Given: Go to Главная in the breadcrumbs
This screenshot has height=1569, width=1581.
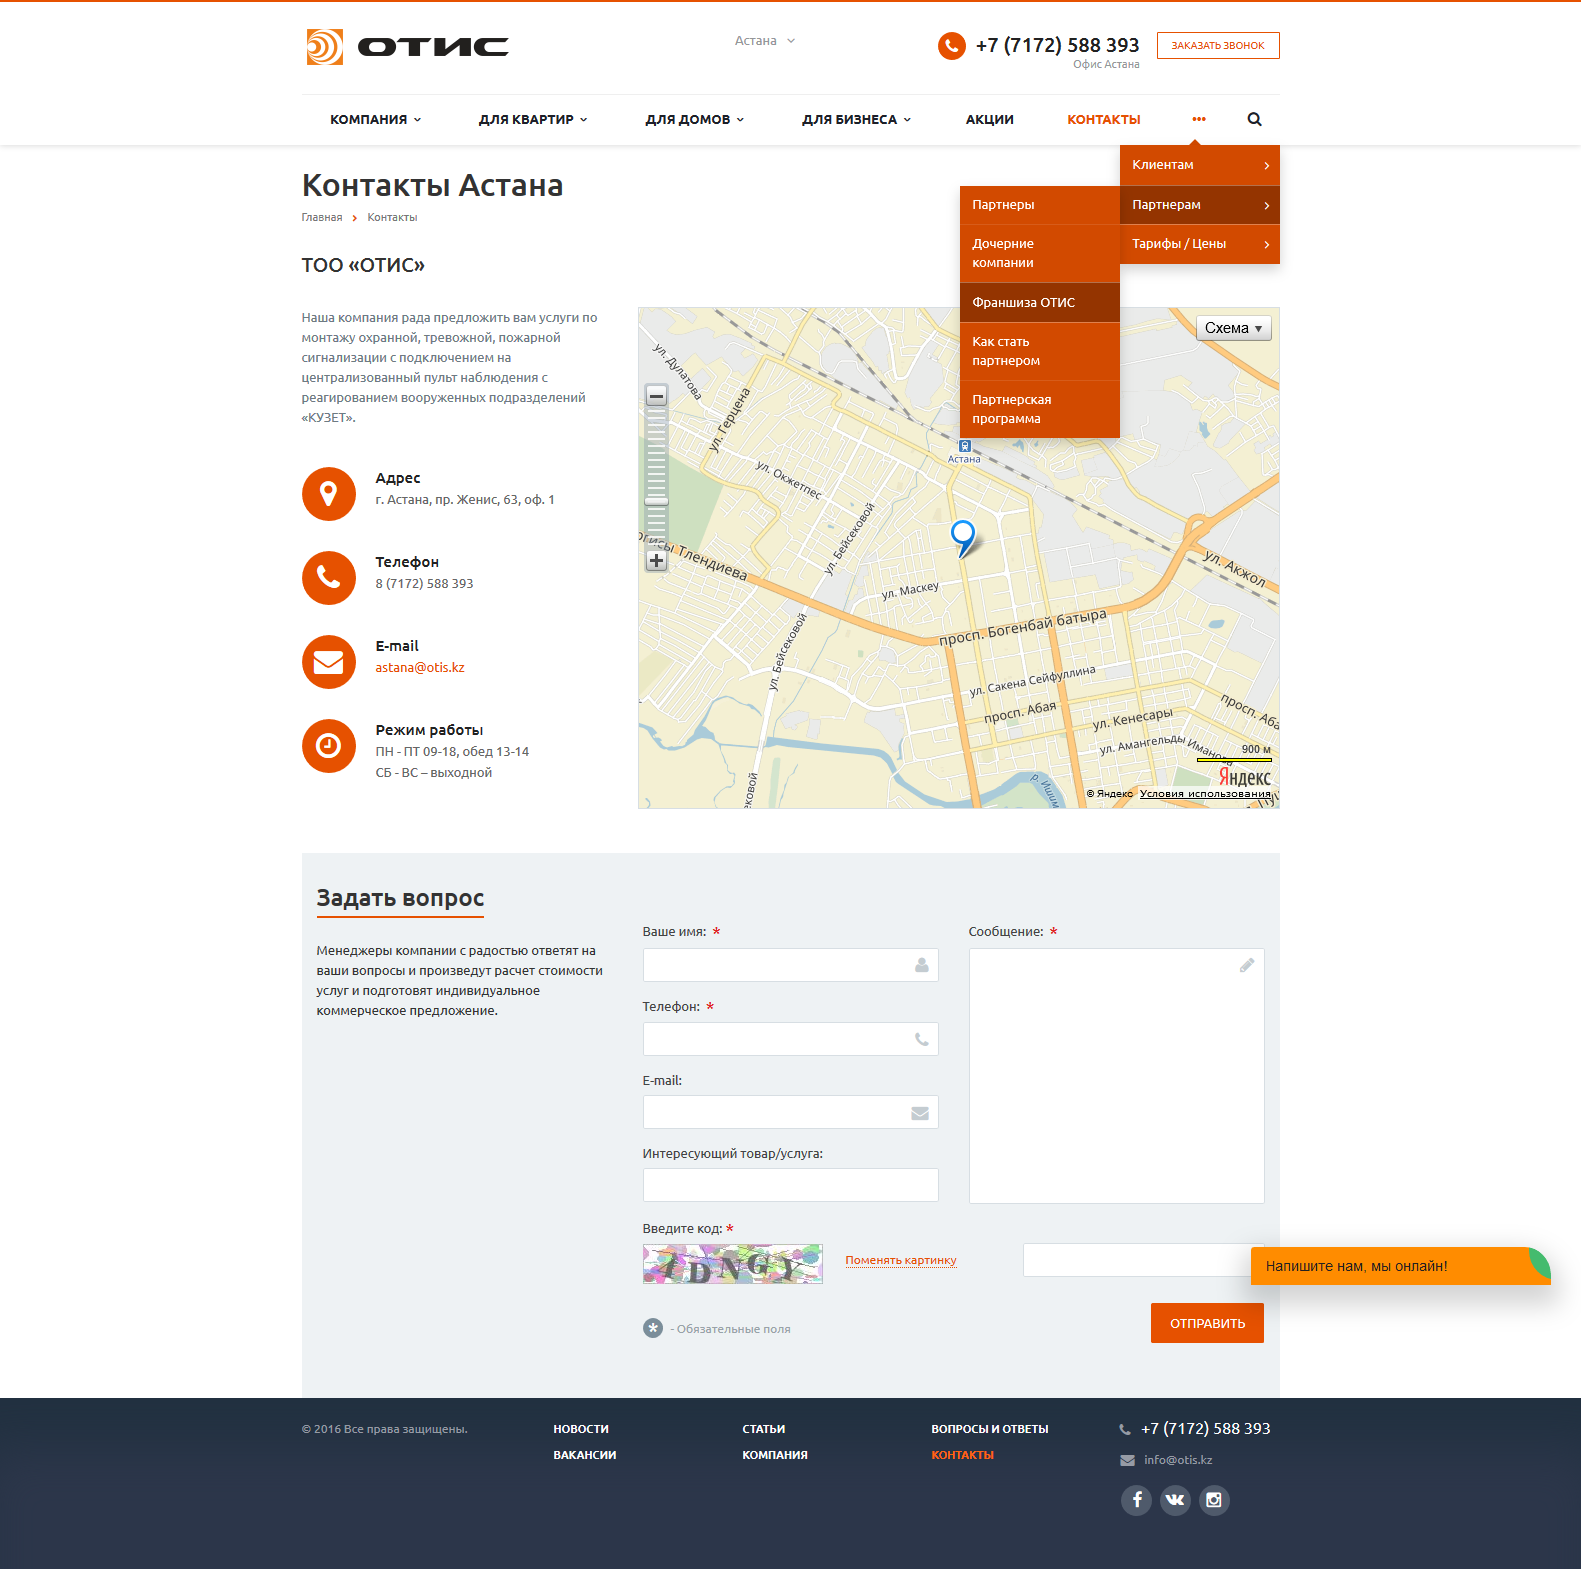Looking at the screenshot, I should tap(322, 217).
